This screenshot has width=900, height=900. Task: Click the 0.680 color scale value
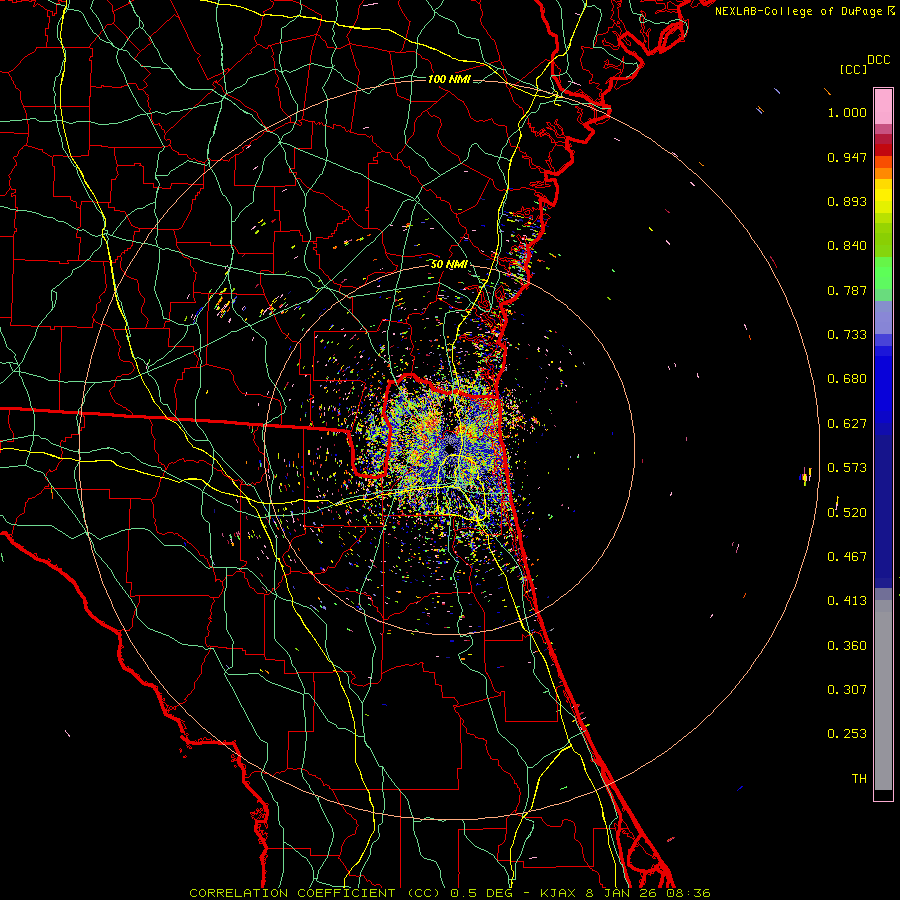click(847, 379)
